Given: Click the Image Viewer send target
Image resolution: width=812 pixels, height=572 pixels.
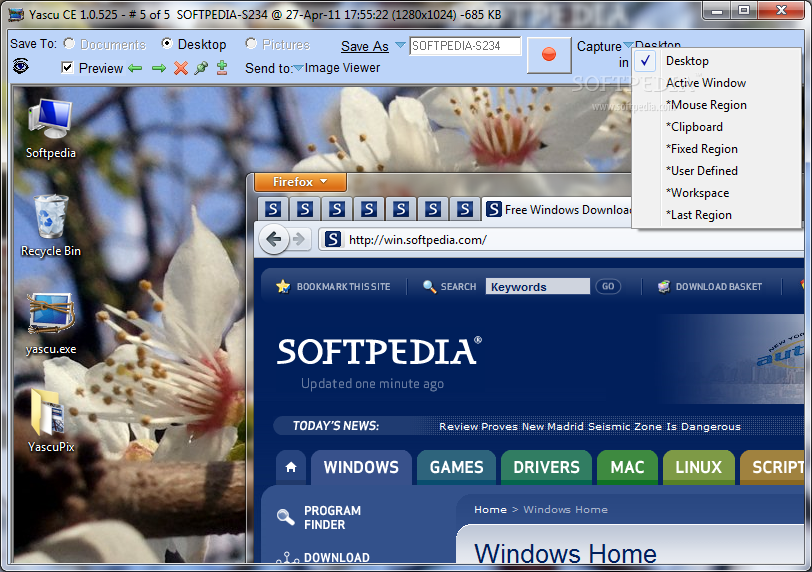Looking at the screenshot, I should pos(342,68).
